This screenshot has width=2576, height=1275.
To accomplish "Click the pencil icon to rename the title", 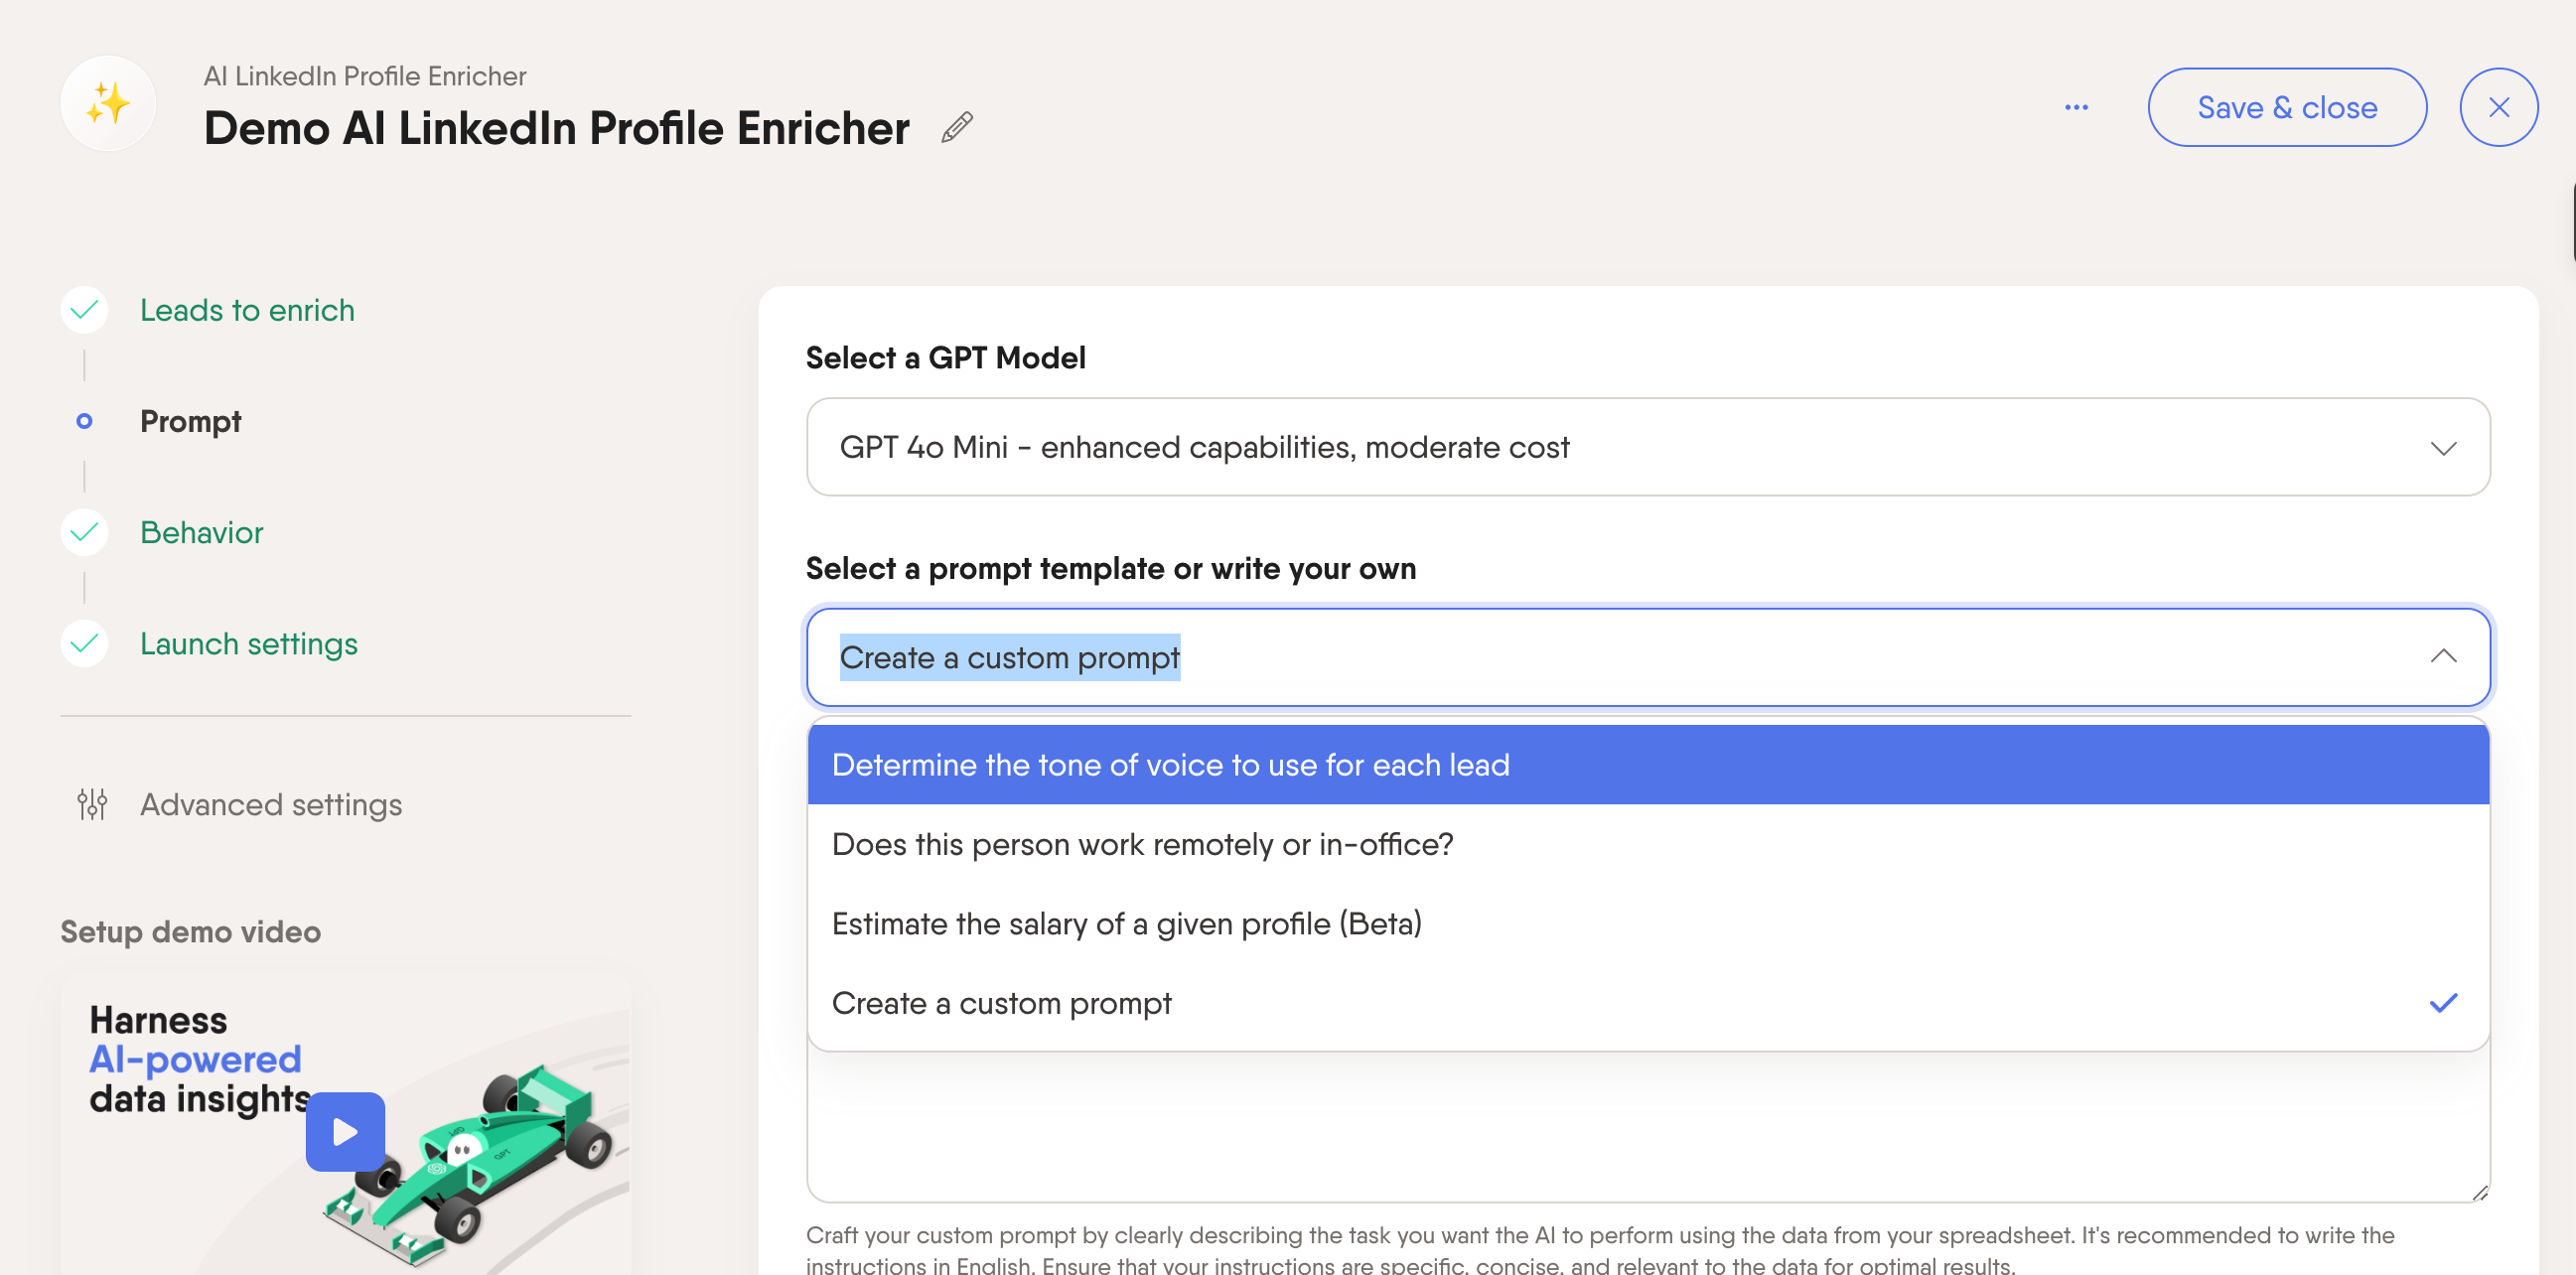I will pos(957,128).
